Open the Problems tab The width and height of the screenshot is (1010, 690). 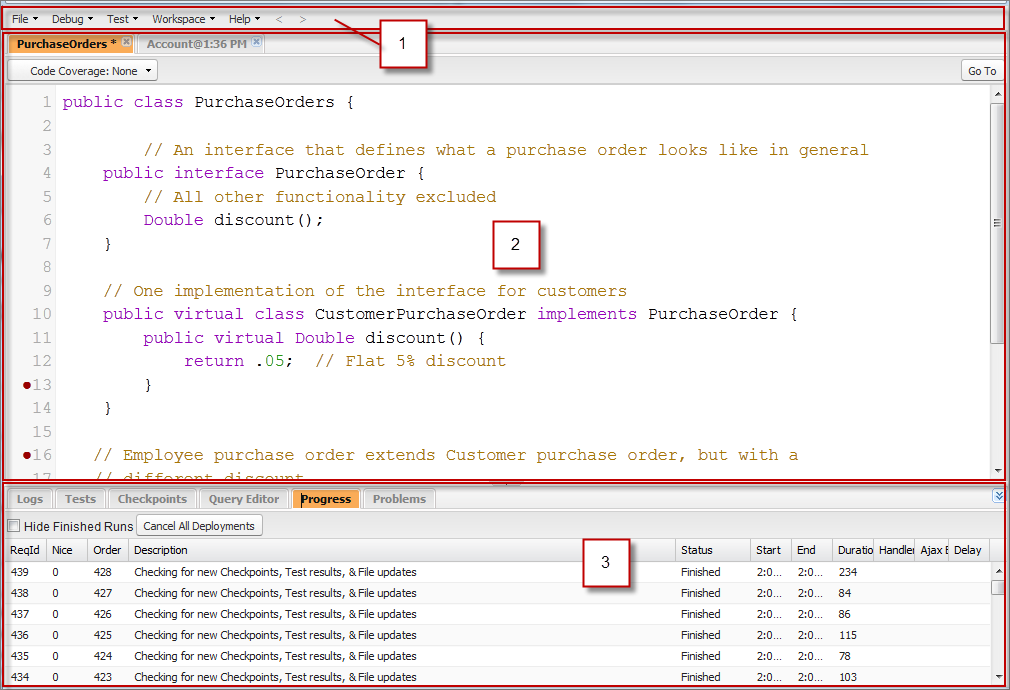point(399,499)
